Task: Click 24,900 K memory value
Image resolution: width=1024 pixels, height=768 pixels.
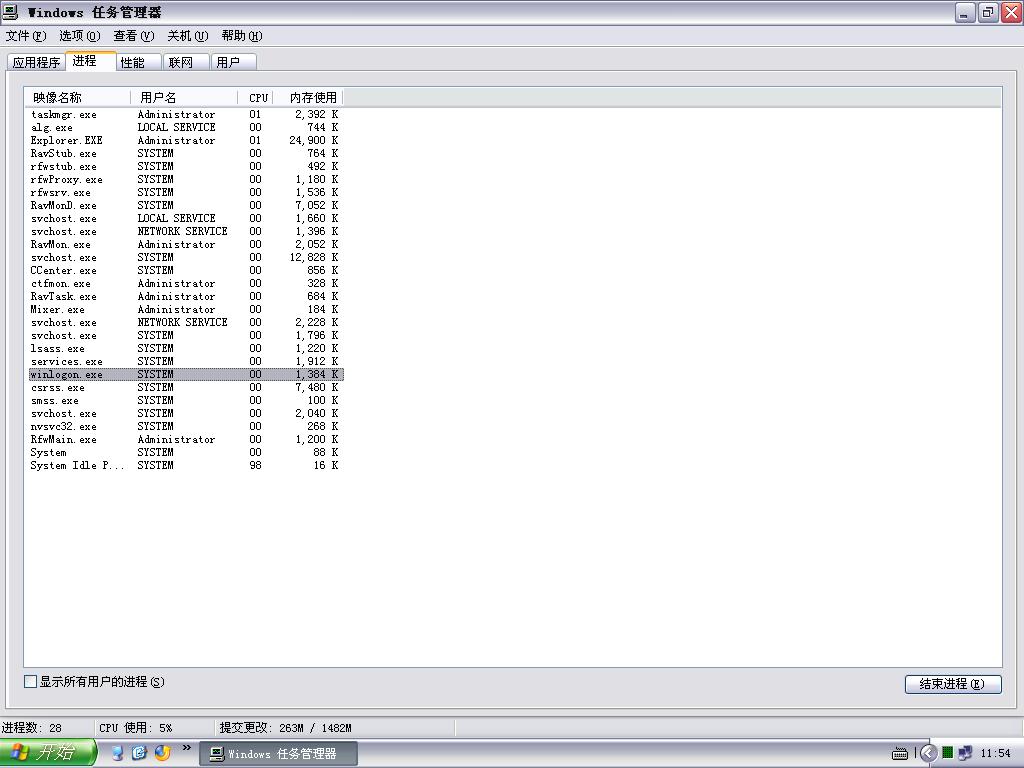Action: tap(313, 140)
